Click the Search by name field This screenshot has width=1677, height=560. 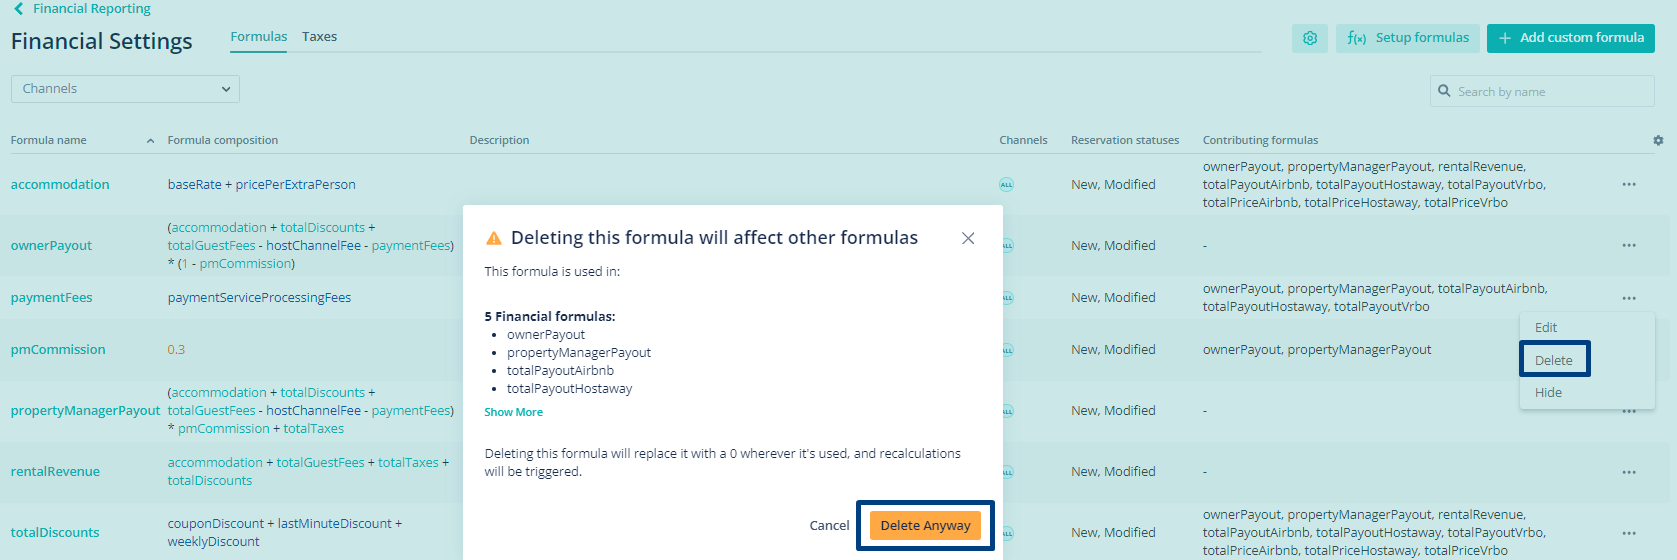pyautogui.click(x=1550, y=92)
